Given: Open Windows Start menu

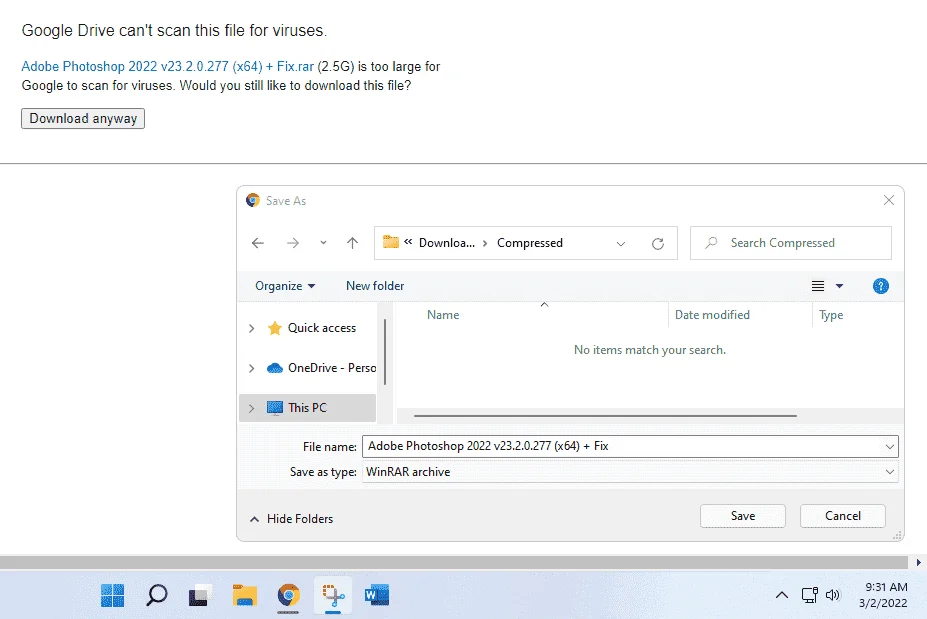Looking at the screenshot, I should [112, 595].
